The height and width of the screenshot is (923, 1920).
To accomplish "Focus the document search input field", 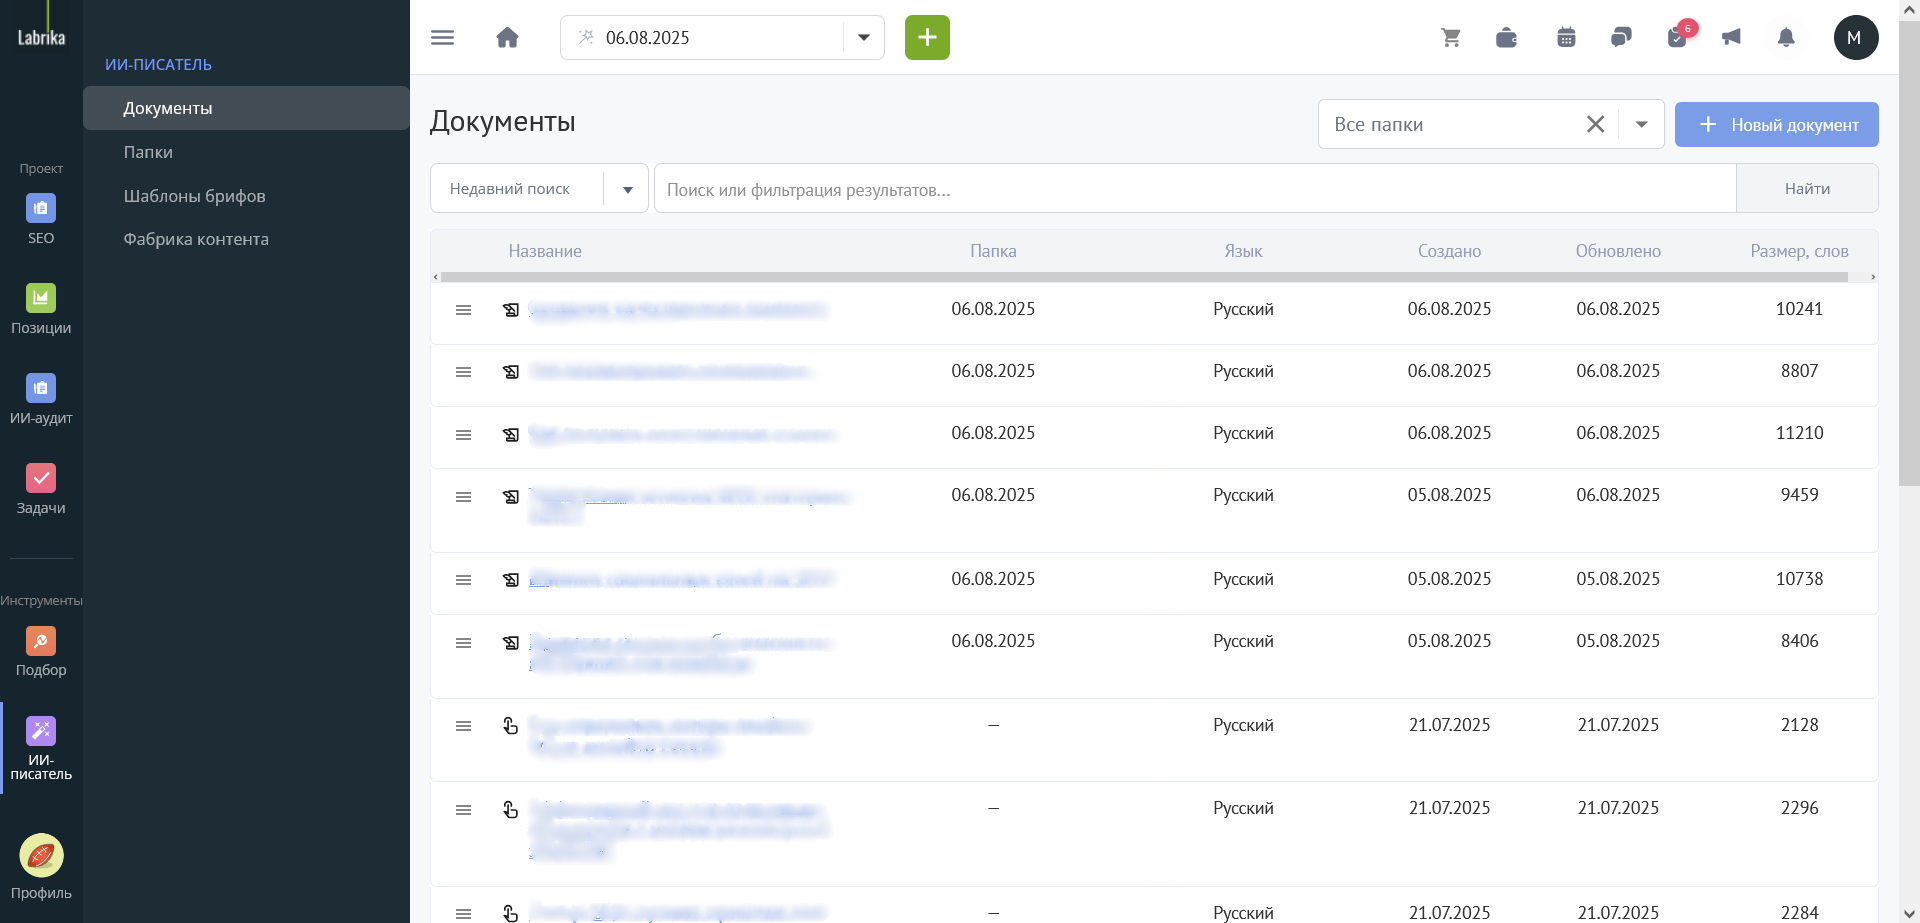I will coord(1195,189).
